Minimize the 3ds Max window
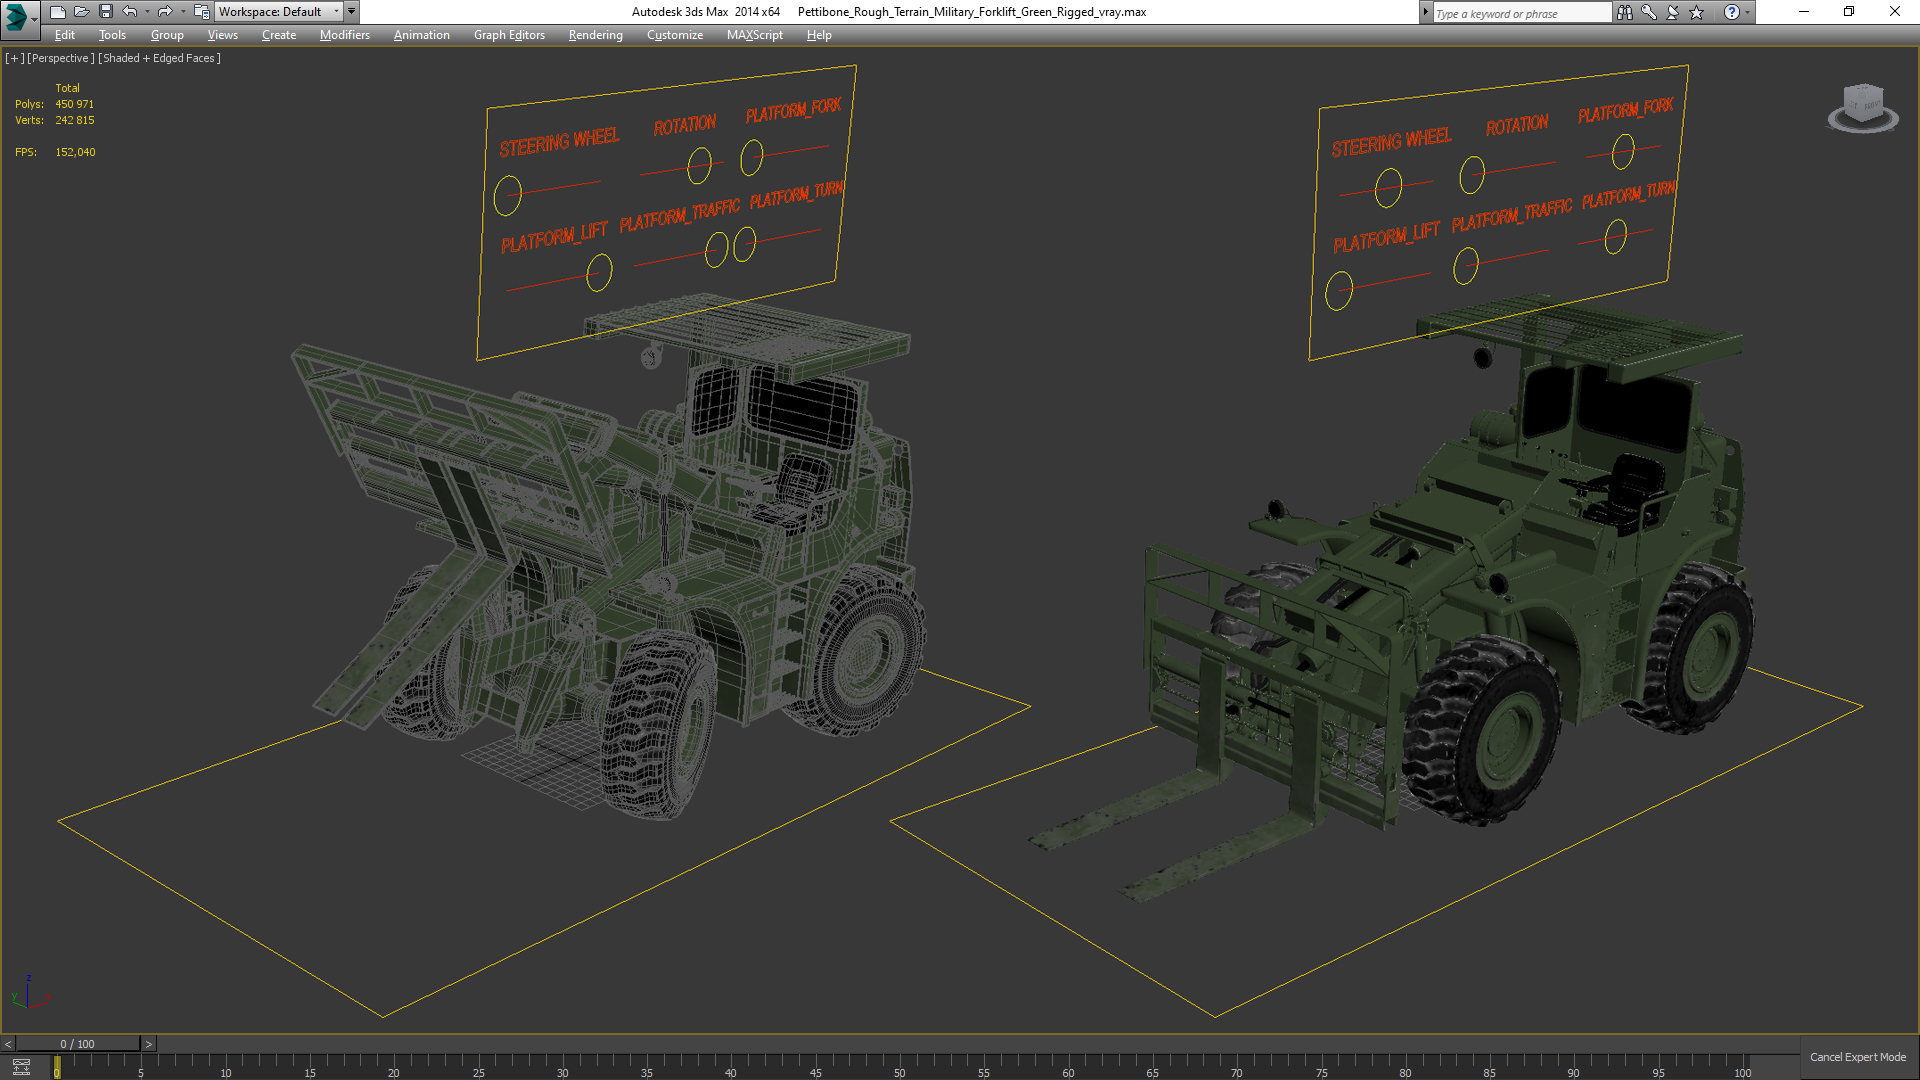The image size is (1920, 1080). click(x=1803, y=12)
